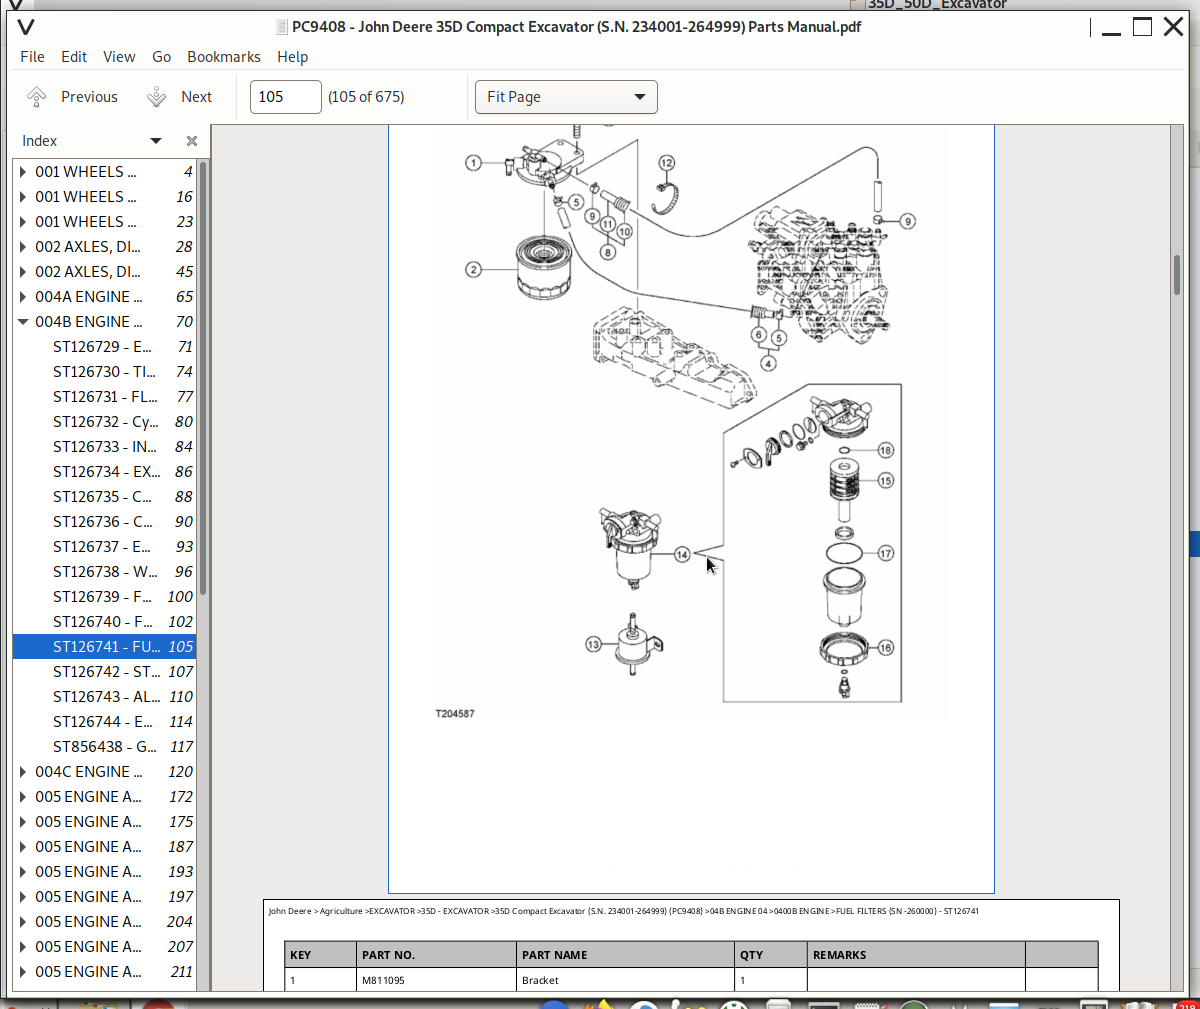Open the Go menu
The height and width of the screenshot is (1009, 1200).
(x=161, y=57)
